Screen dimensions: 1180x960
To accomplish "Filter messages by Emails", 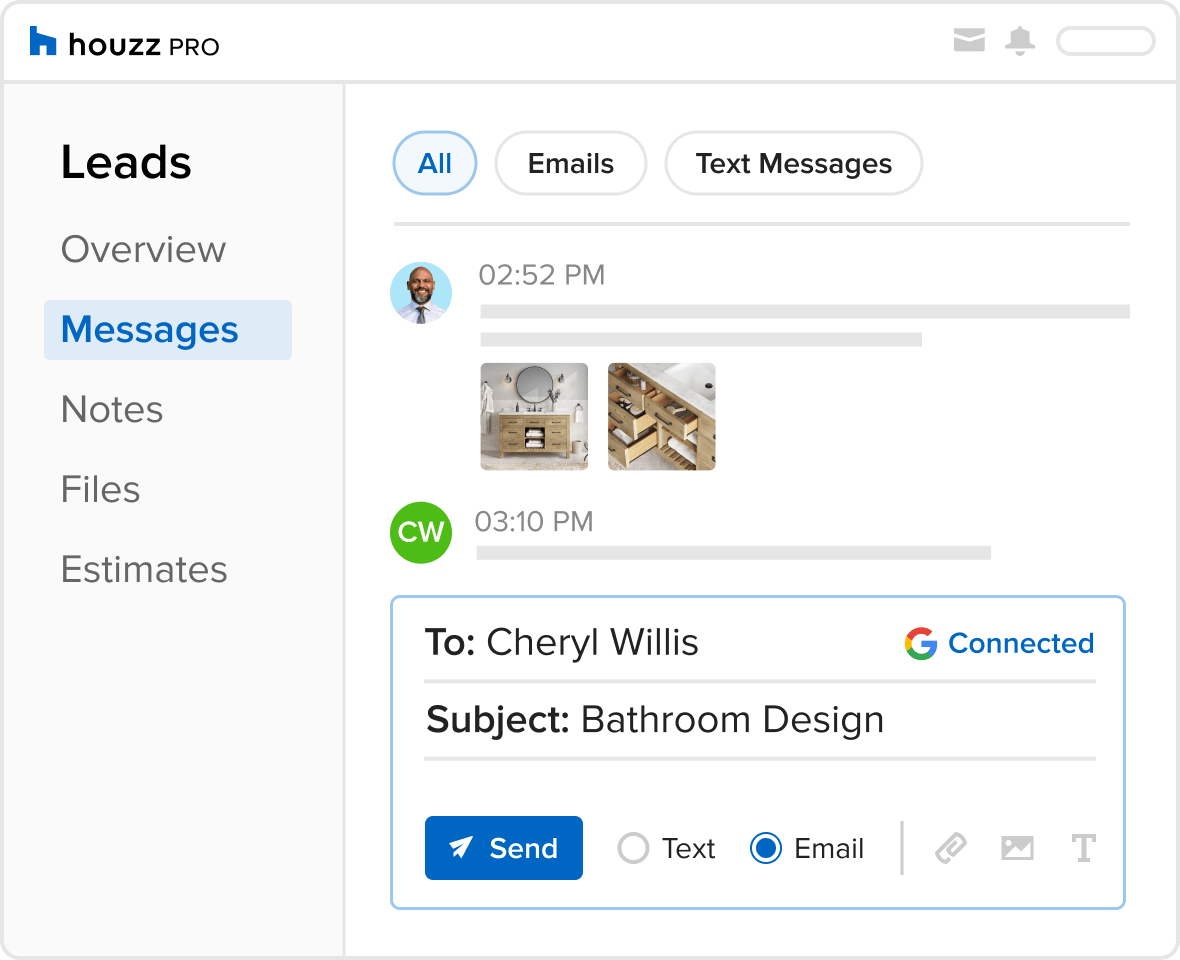I will tap(571, 163).
